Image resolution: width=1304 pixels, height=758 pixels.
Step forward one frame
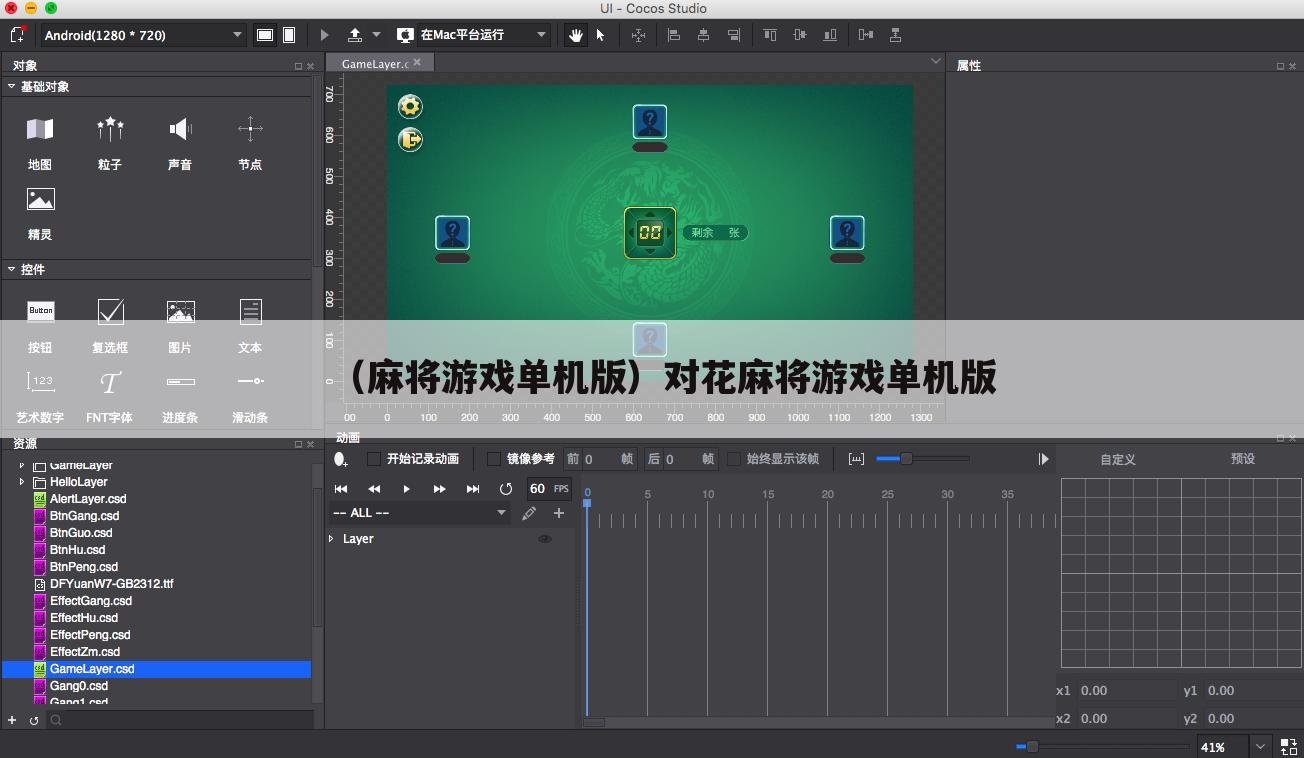click(x=439, y=489)
